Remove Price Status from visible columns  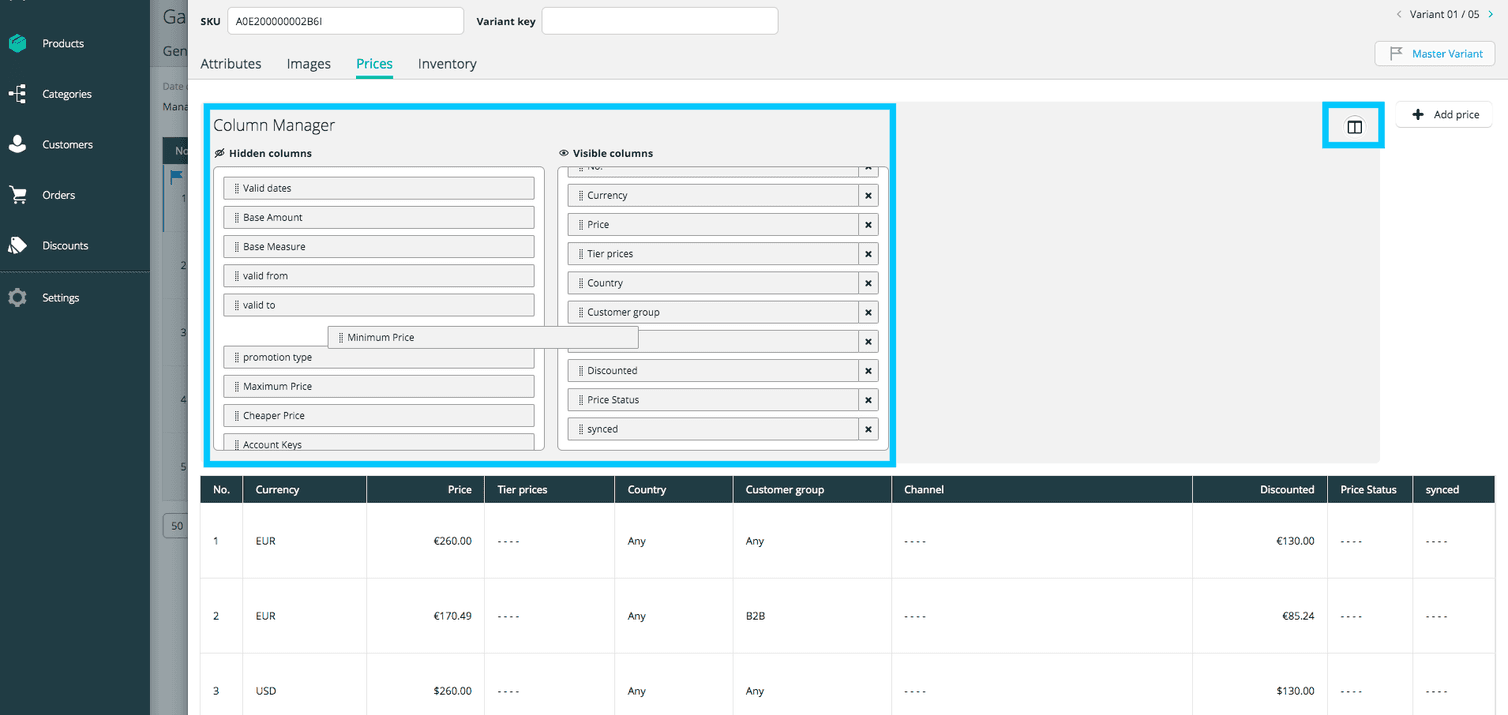click(x=868, y=399)
